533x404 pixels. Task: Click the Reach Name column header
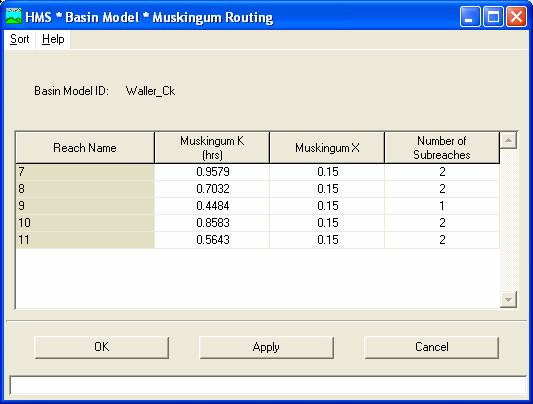tap(85, 148)
